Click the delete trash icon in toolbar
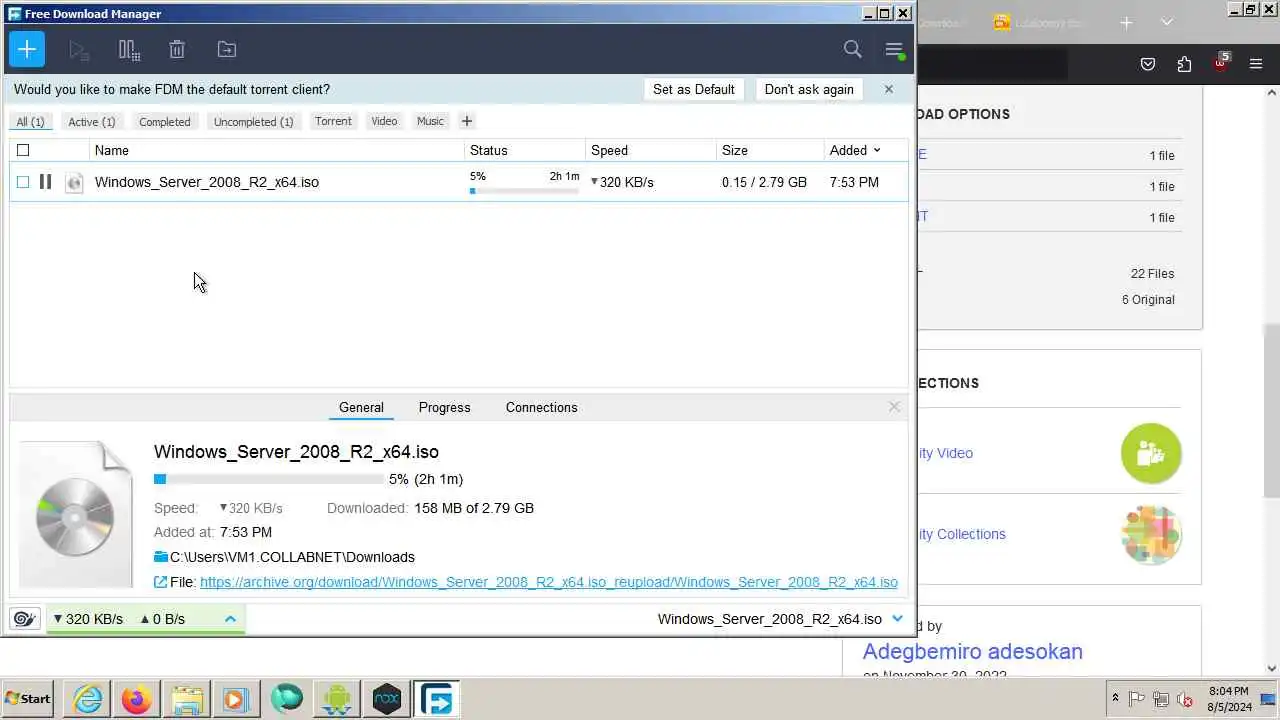This screenshot has width=1280, height=720. click(x=177, y=49)
